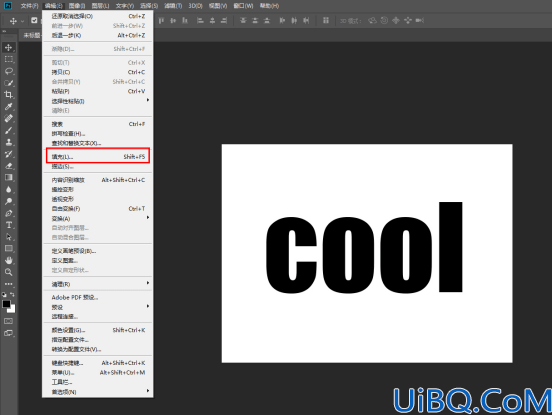Expand the 清理(R) submenu
Image resolution: width=553 pixels, height=415 pixels.
pos(97,284)
